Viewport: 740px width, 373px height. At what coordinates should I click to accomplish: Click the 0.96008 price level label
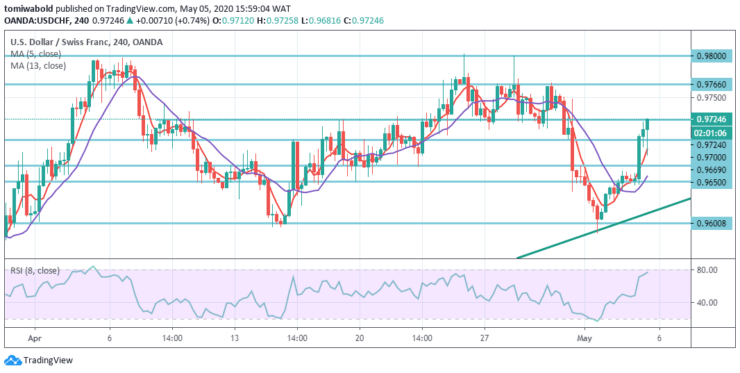pyautogui.click(x=711, y=223)
